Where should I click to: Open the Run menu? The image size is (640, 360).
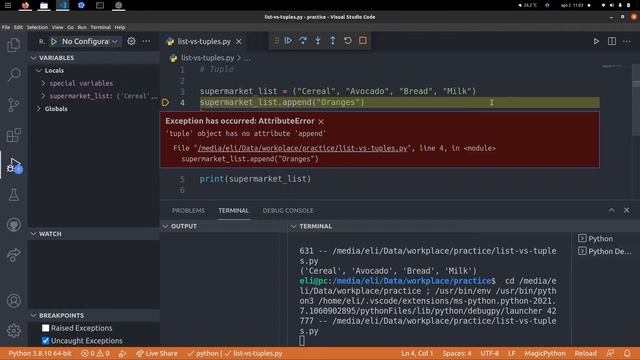tap(82, 27)
